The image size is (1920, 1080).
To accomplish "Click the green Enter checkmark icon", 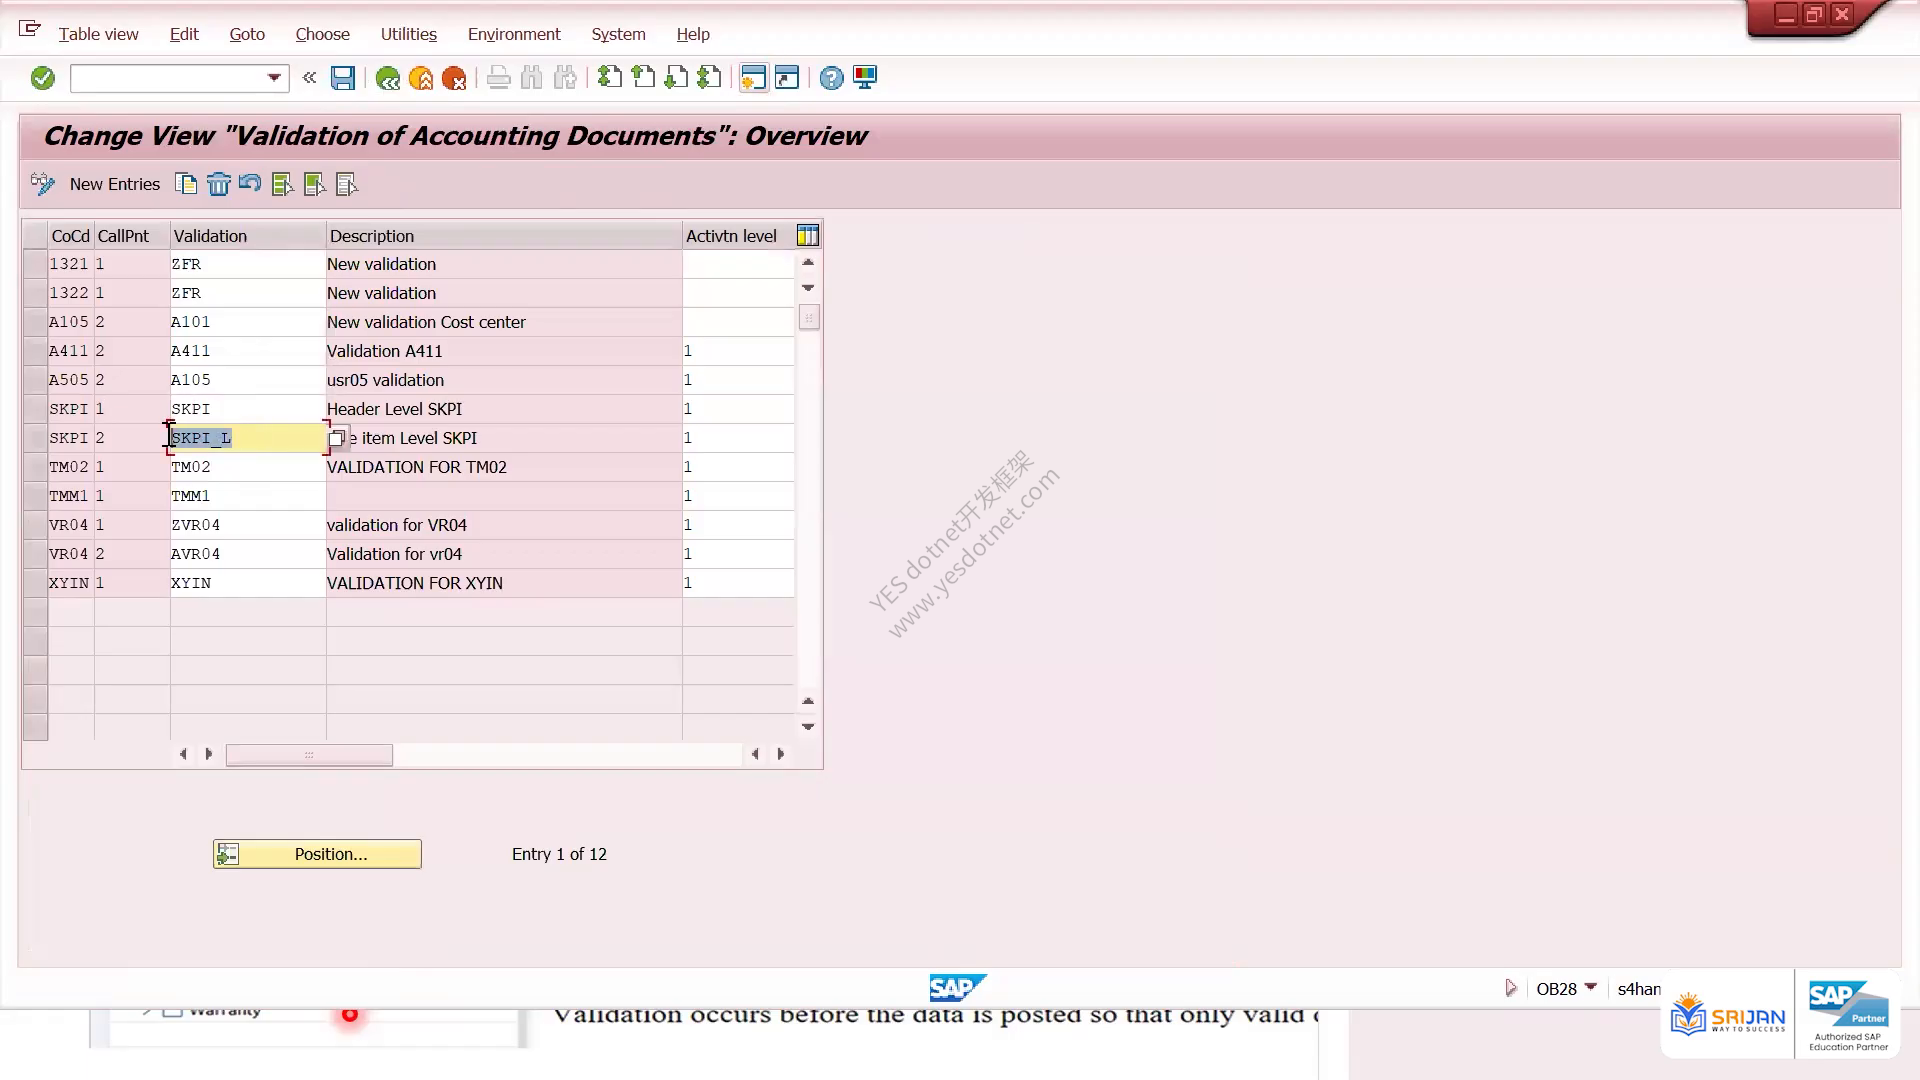I will [x=43, y=78].
